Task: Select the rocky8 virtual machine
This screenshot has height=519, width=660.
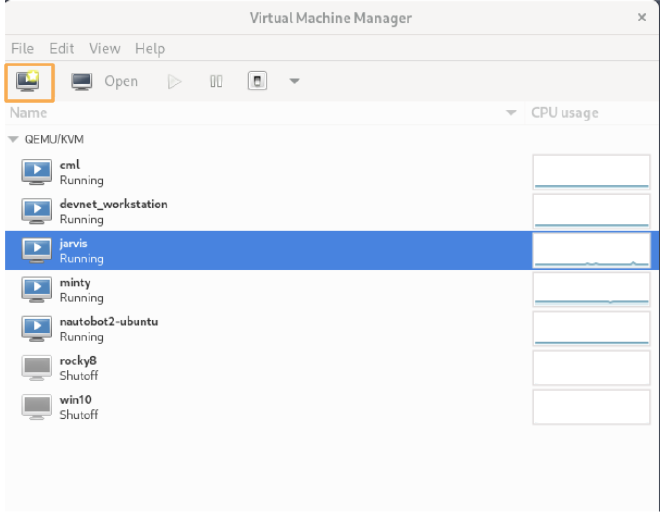Action: pos(330,368)
